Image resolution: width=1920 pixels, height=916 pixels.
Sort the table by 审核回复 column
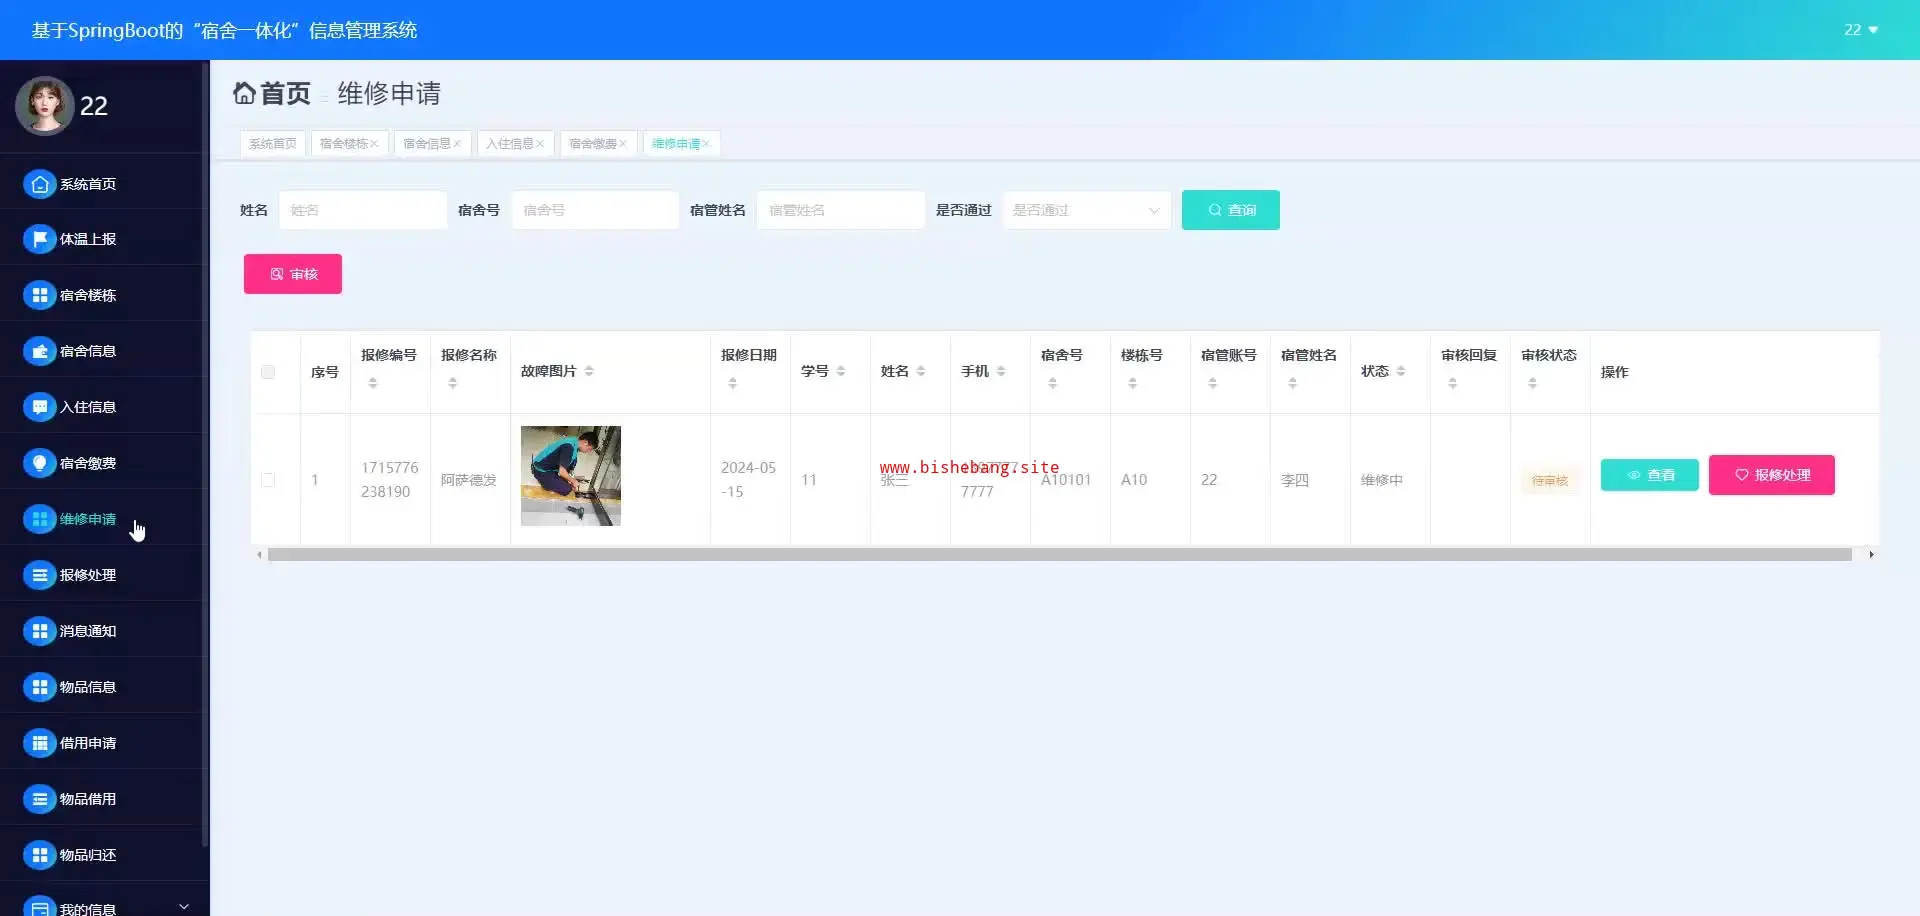(x=1453, y=383)
